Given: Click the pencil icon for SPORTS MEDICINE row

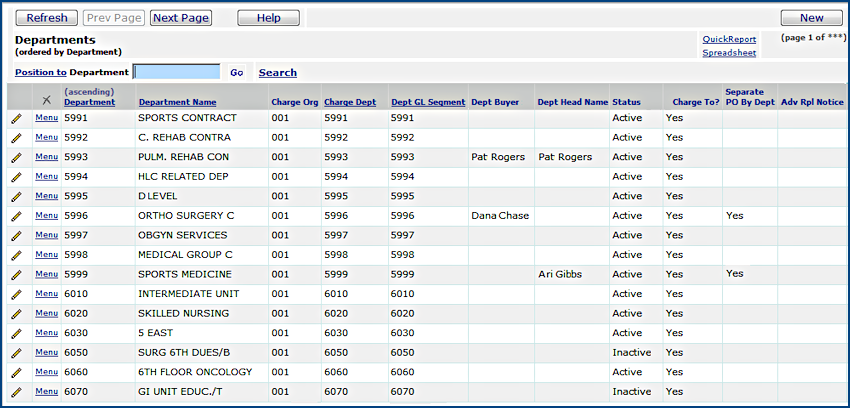Looking at the screenshot, I should coord(16,274).
